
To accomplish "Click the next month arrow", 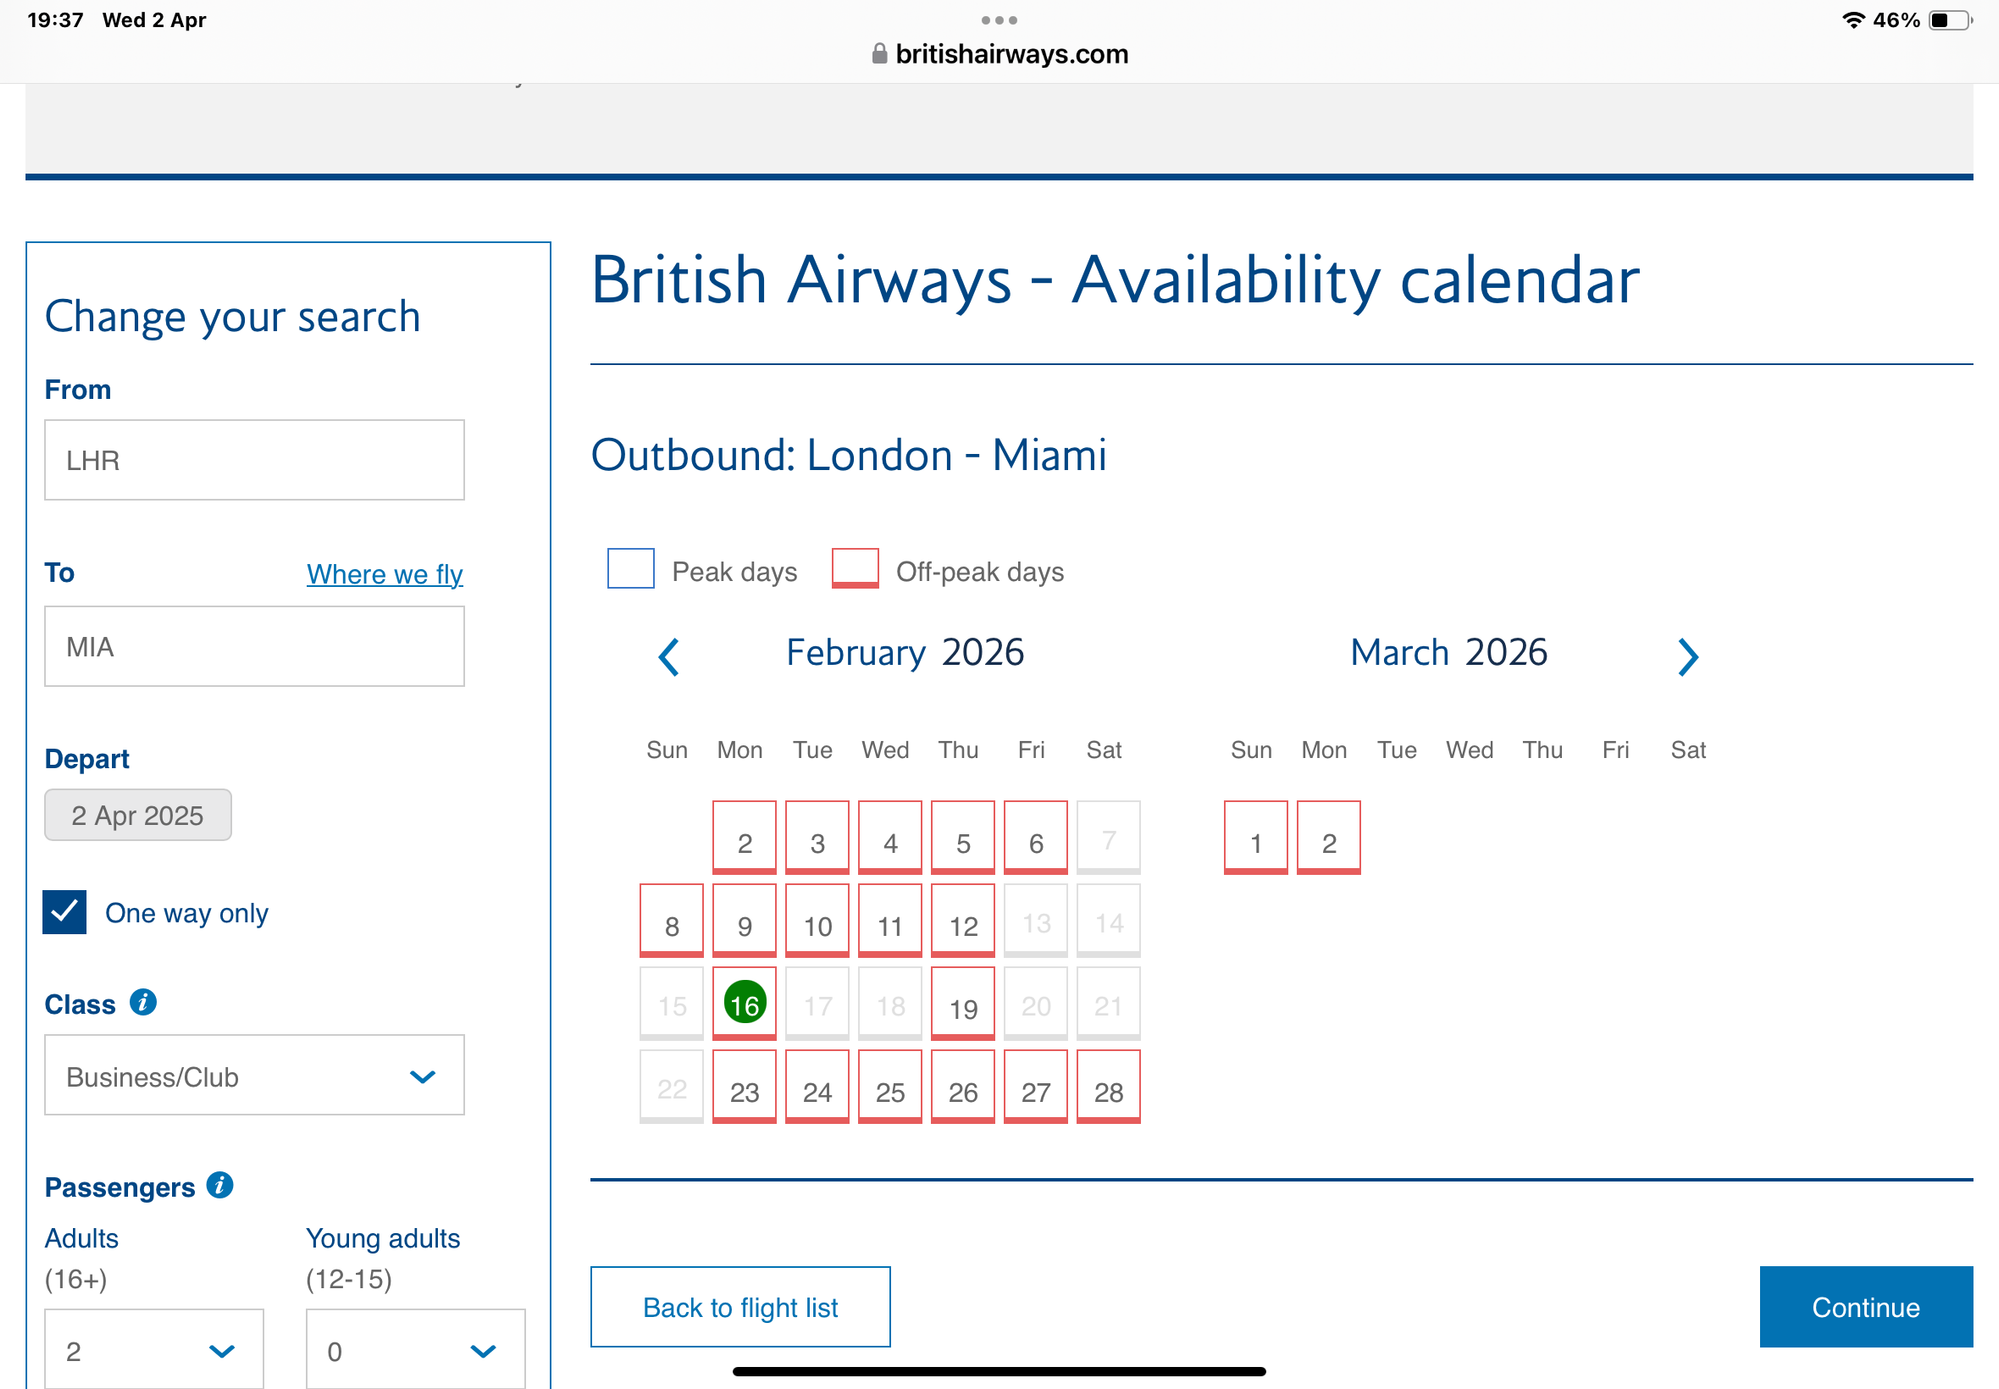I will tap(1688, 657).
